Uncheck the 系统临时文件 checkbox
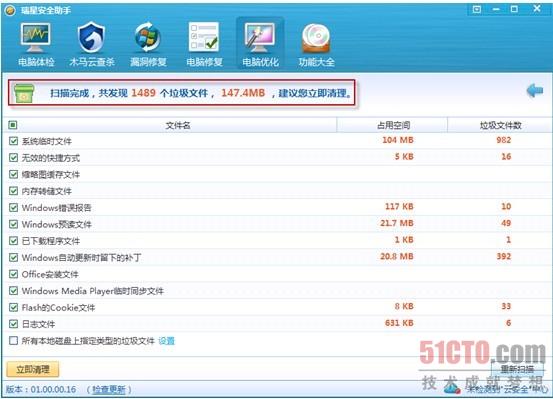 (13, 141)
